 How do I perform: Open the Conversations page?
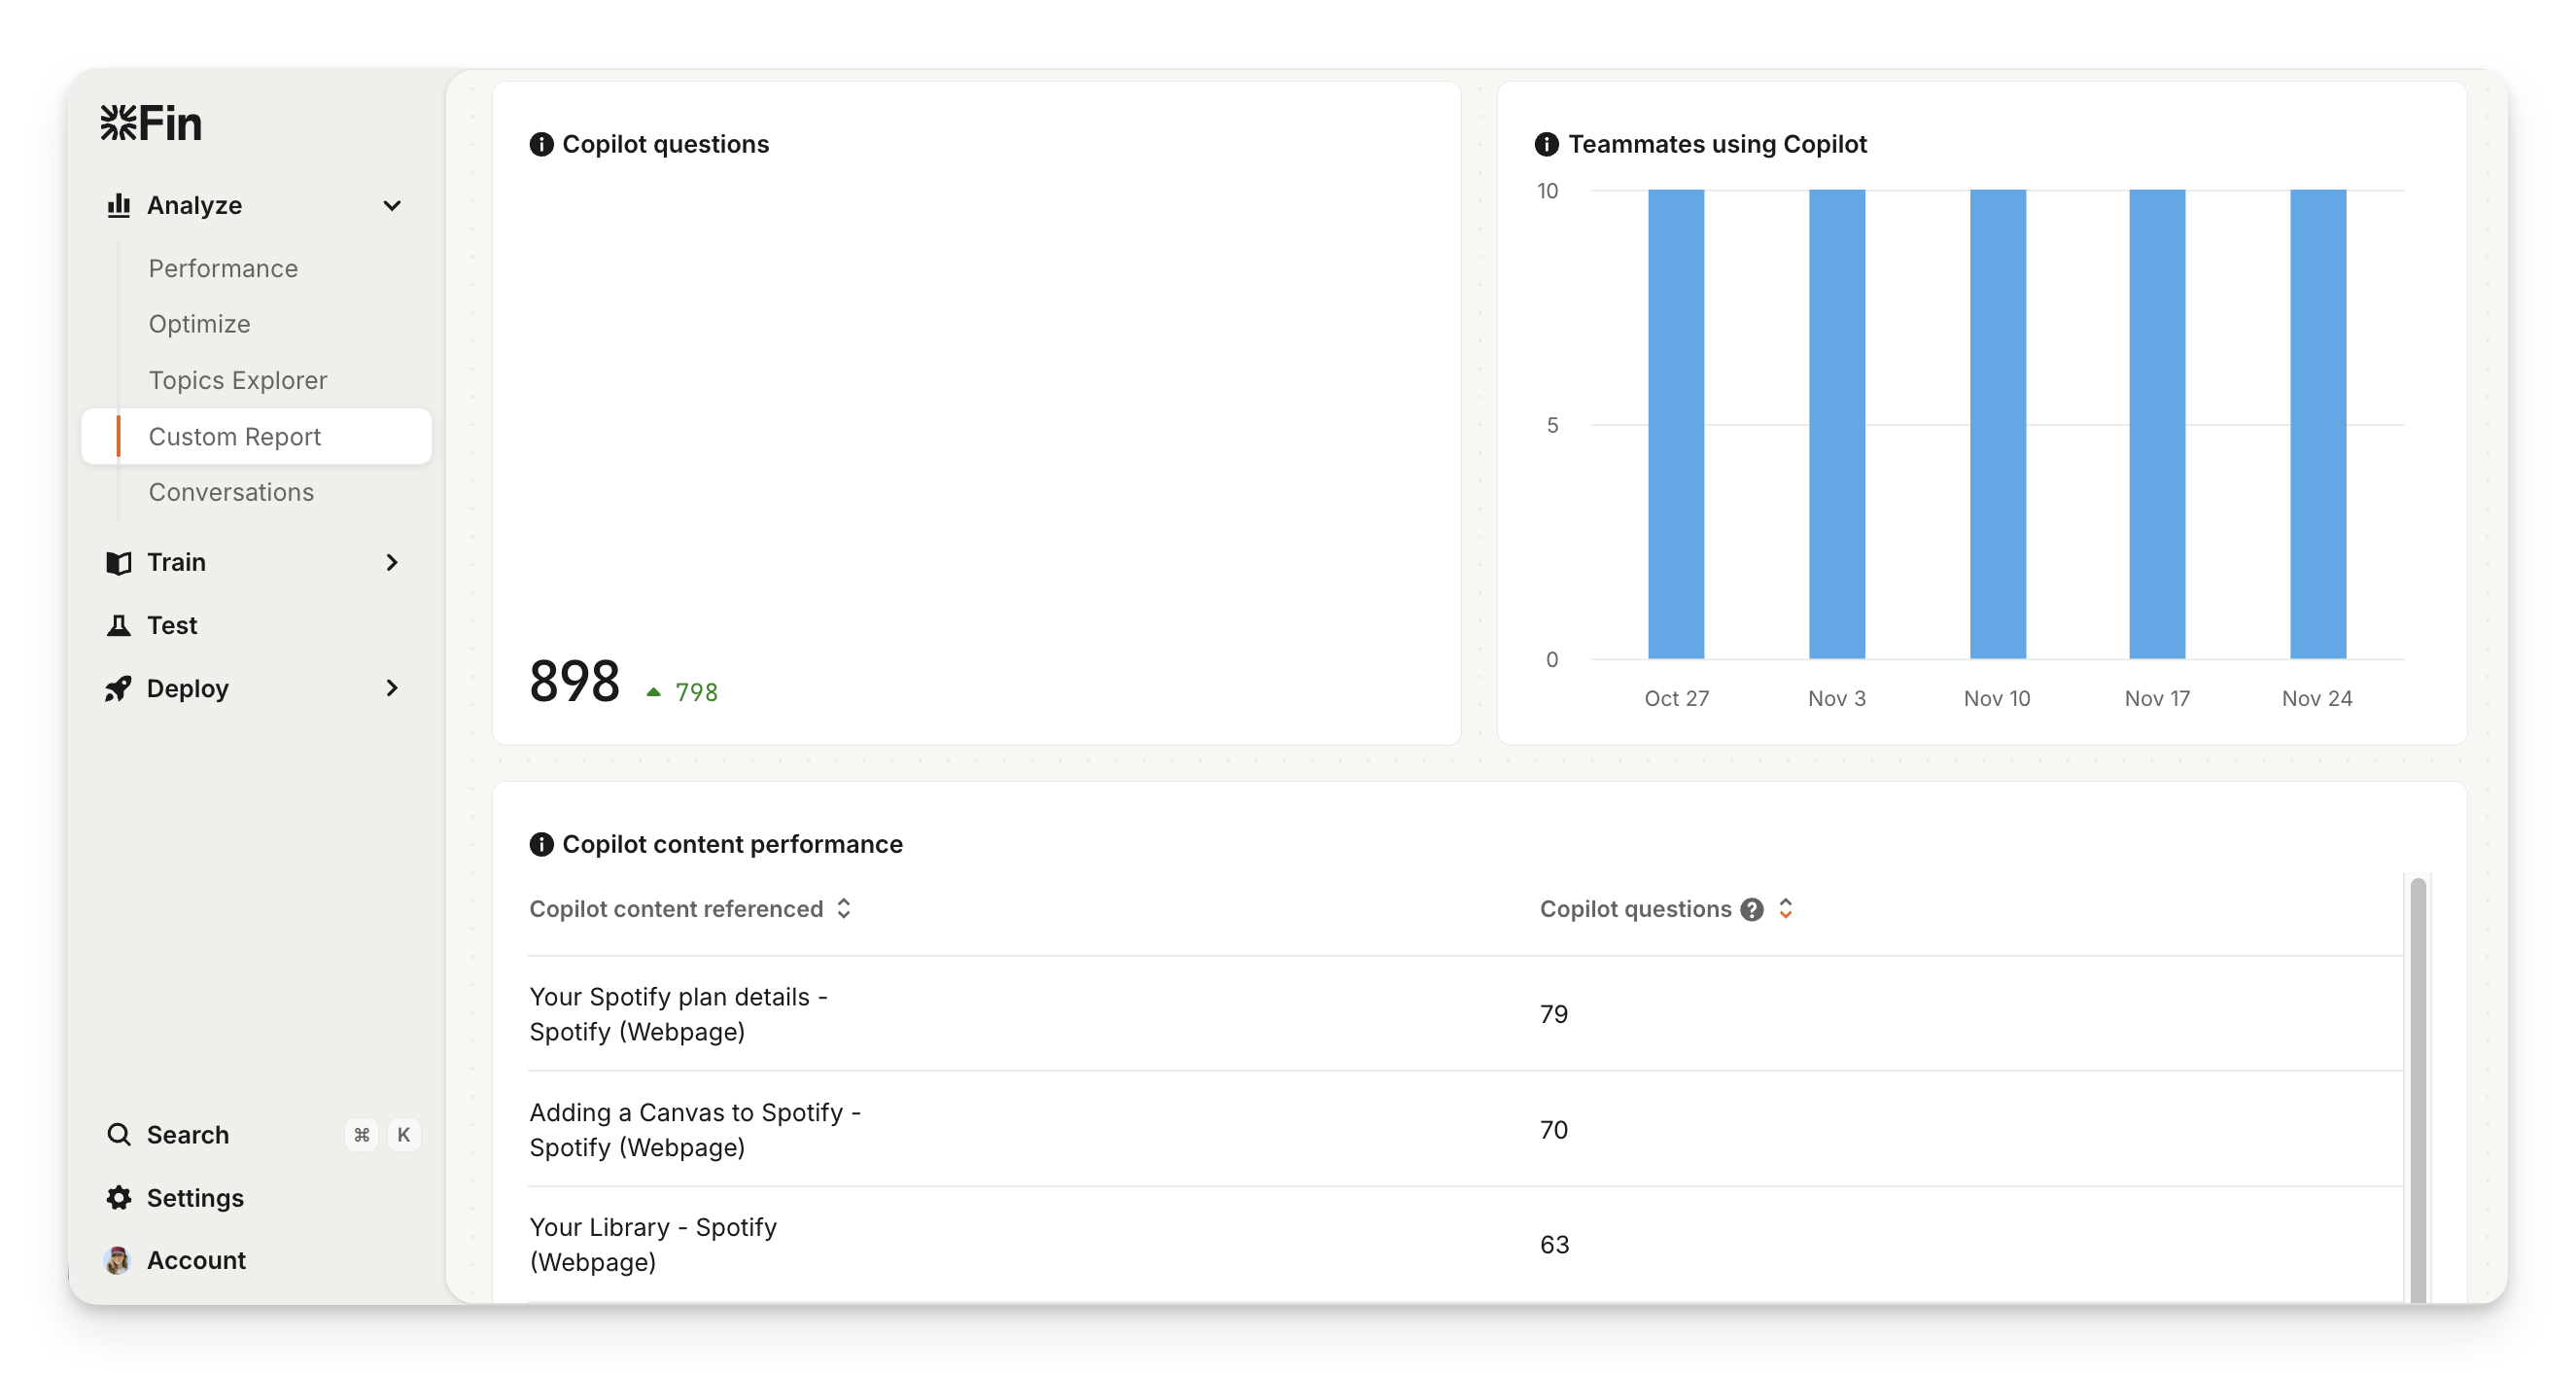(x=231, y=492)
